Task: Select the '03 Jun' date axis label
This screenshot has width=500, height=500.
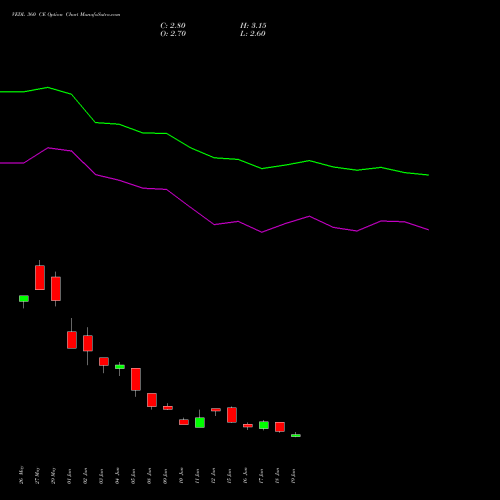Action: click(102, 476)
